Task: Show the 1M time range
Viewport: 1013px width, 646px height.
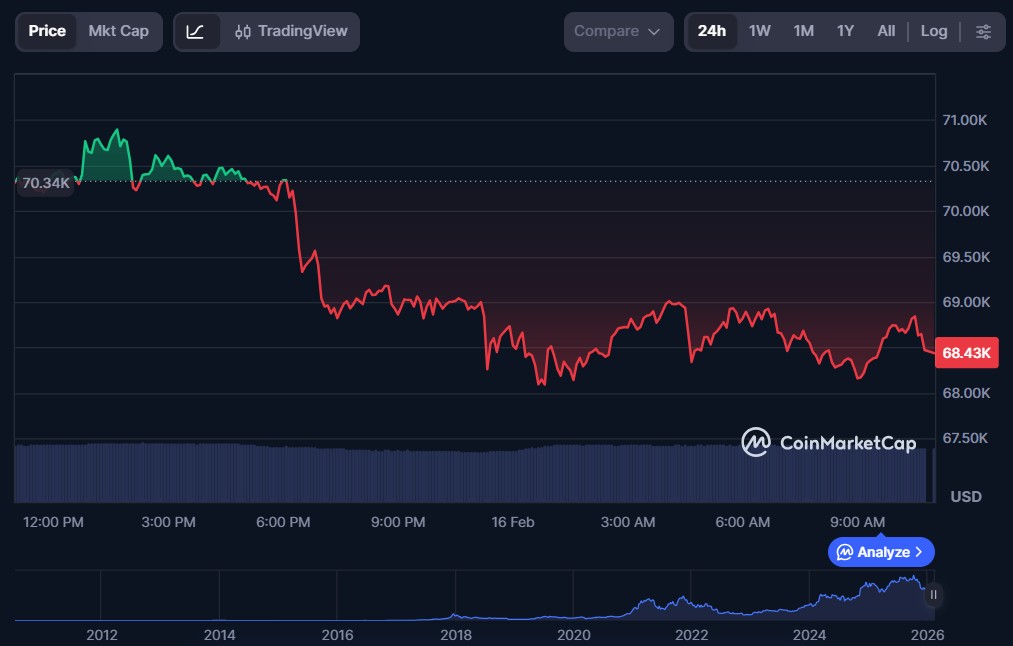Action: coord(803,32)
